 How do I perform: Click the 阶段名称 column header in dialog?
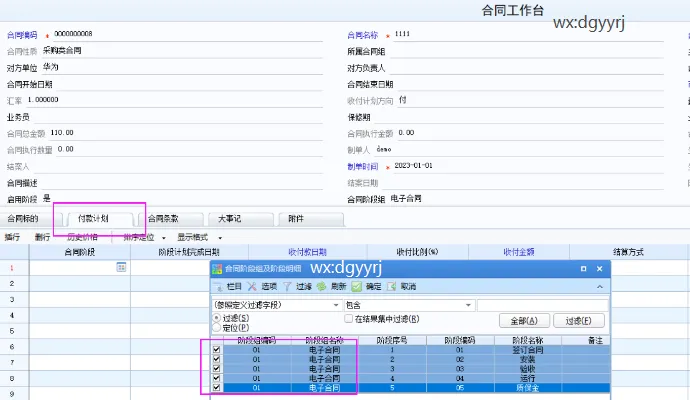coord(528,340)
